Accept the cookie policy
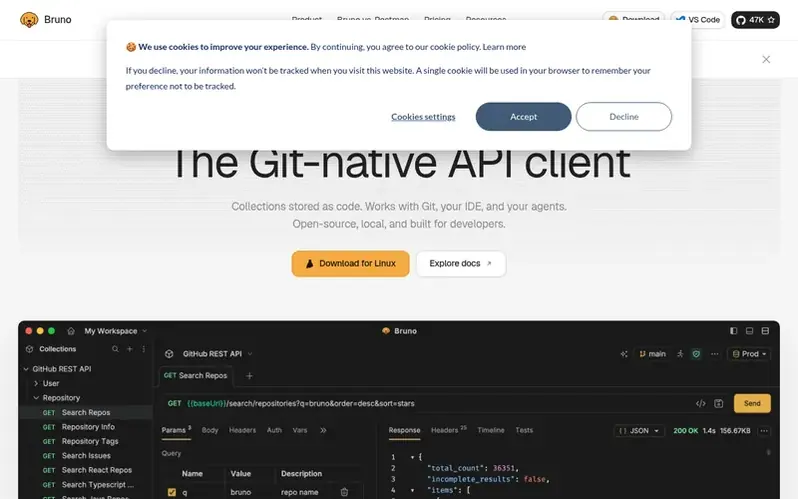The width and height of the screenshot is (798, 499). [x=523, y=117]
